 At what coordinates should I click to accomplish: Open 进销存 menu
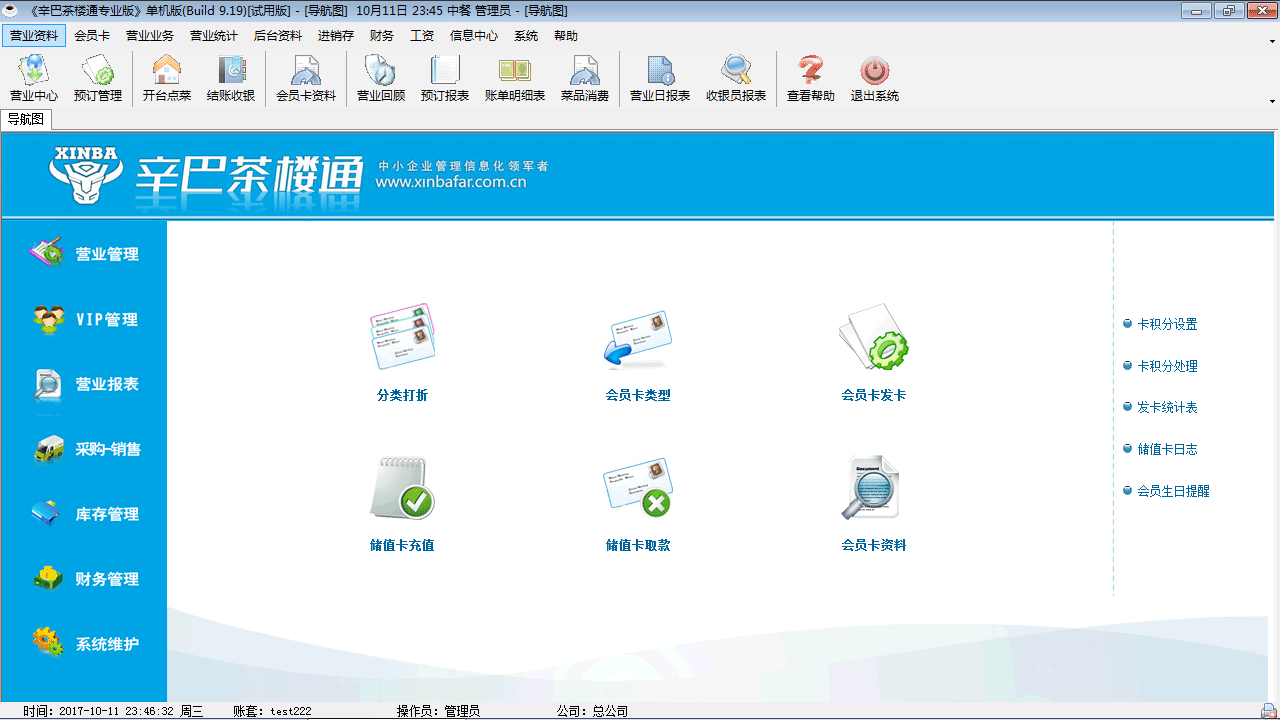(336, 35)
